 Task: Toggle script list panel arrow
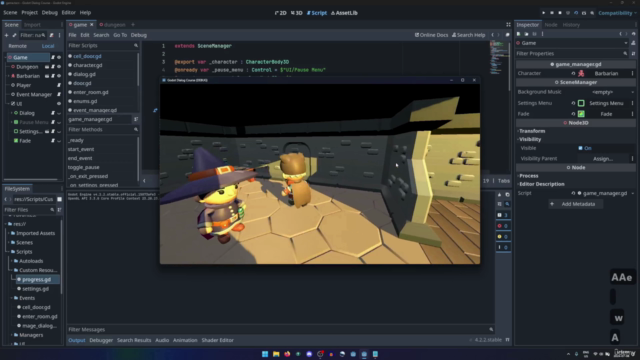click(x=144, y=181)
